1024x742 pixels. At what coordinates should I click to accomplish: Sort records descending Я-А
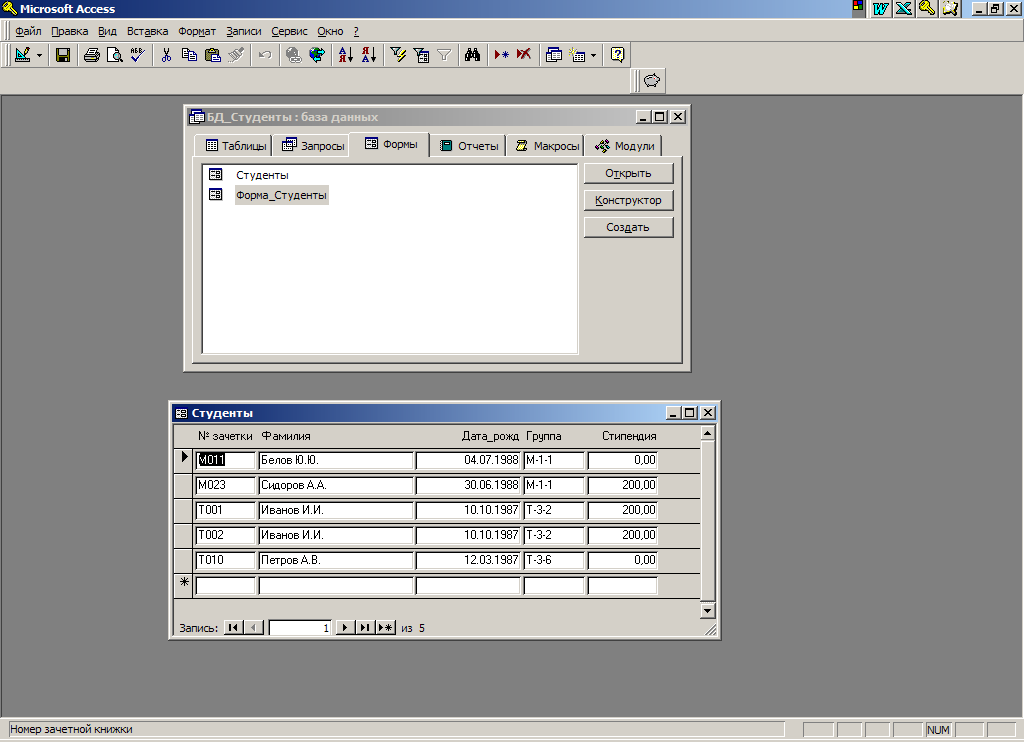click(369, 55)
